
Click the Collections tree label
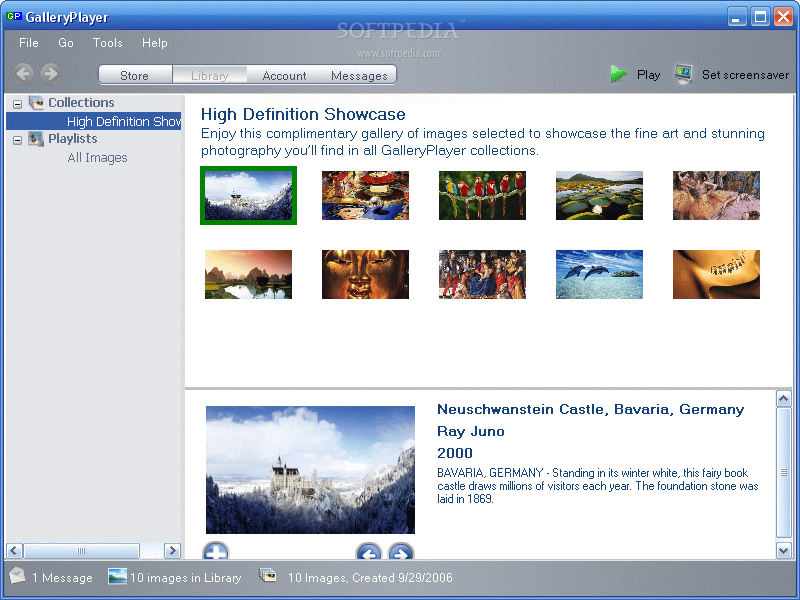(81, 103)
